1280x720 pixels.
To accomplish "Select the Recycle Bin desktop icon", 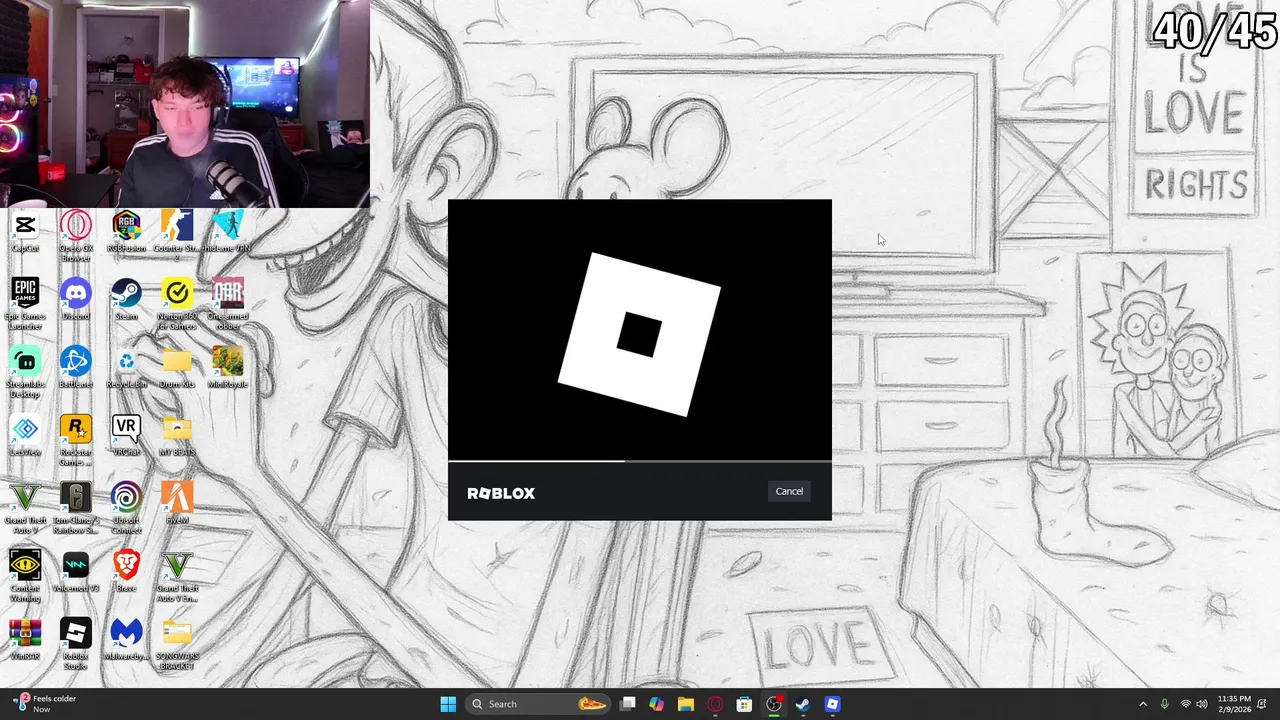I will click(126, 369).
